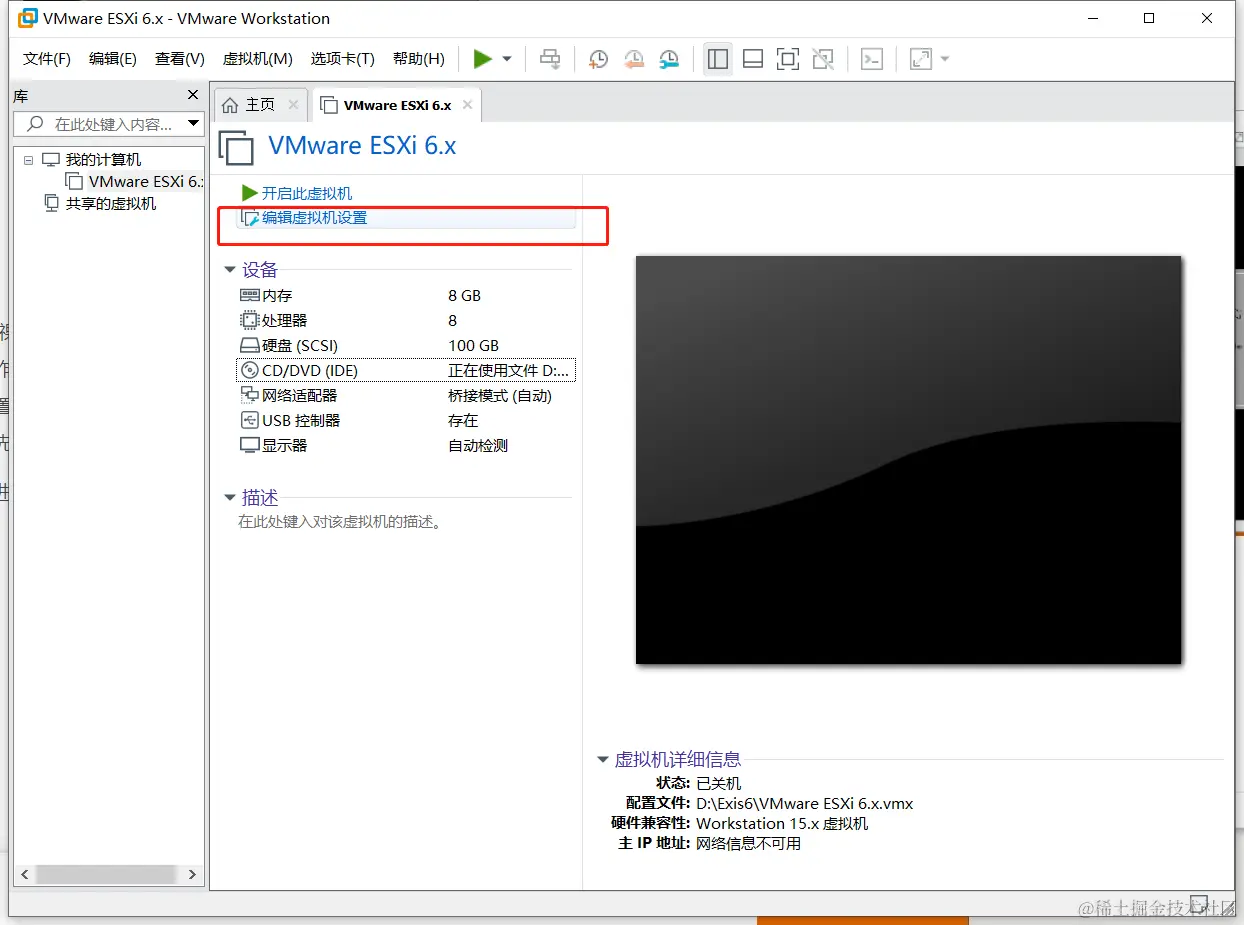Take a snapshot using the snapshot icon

coord(597,59)
